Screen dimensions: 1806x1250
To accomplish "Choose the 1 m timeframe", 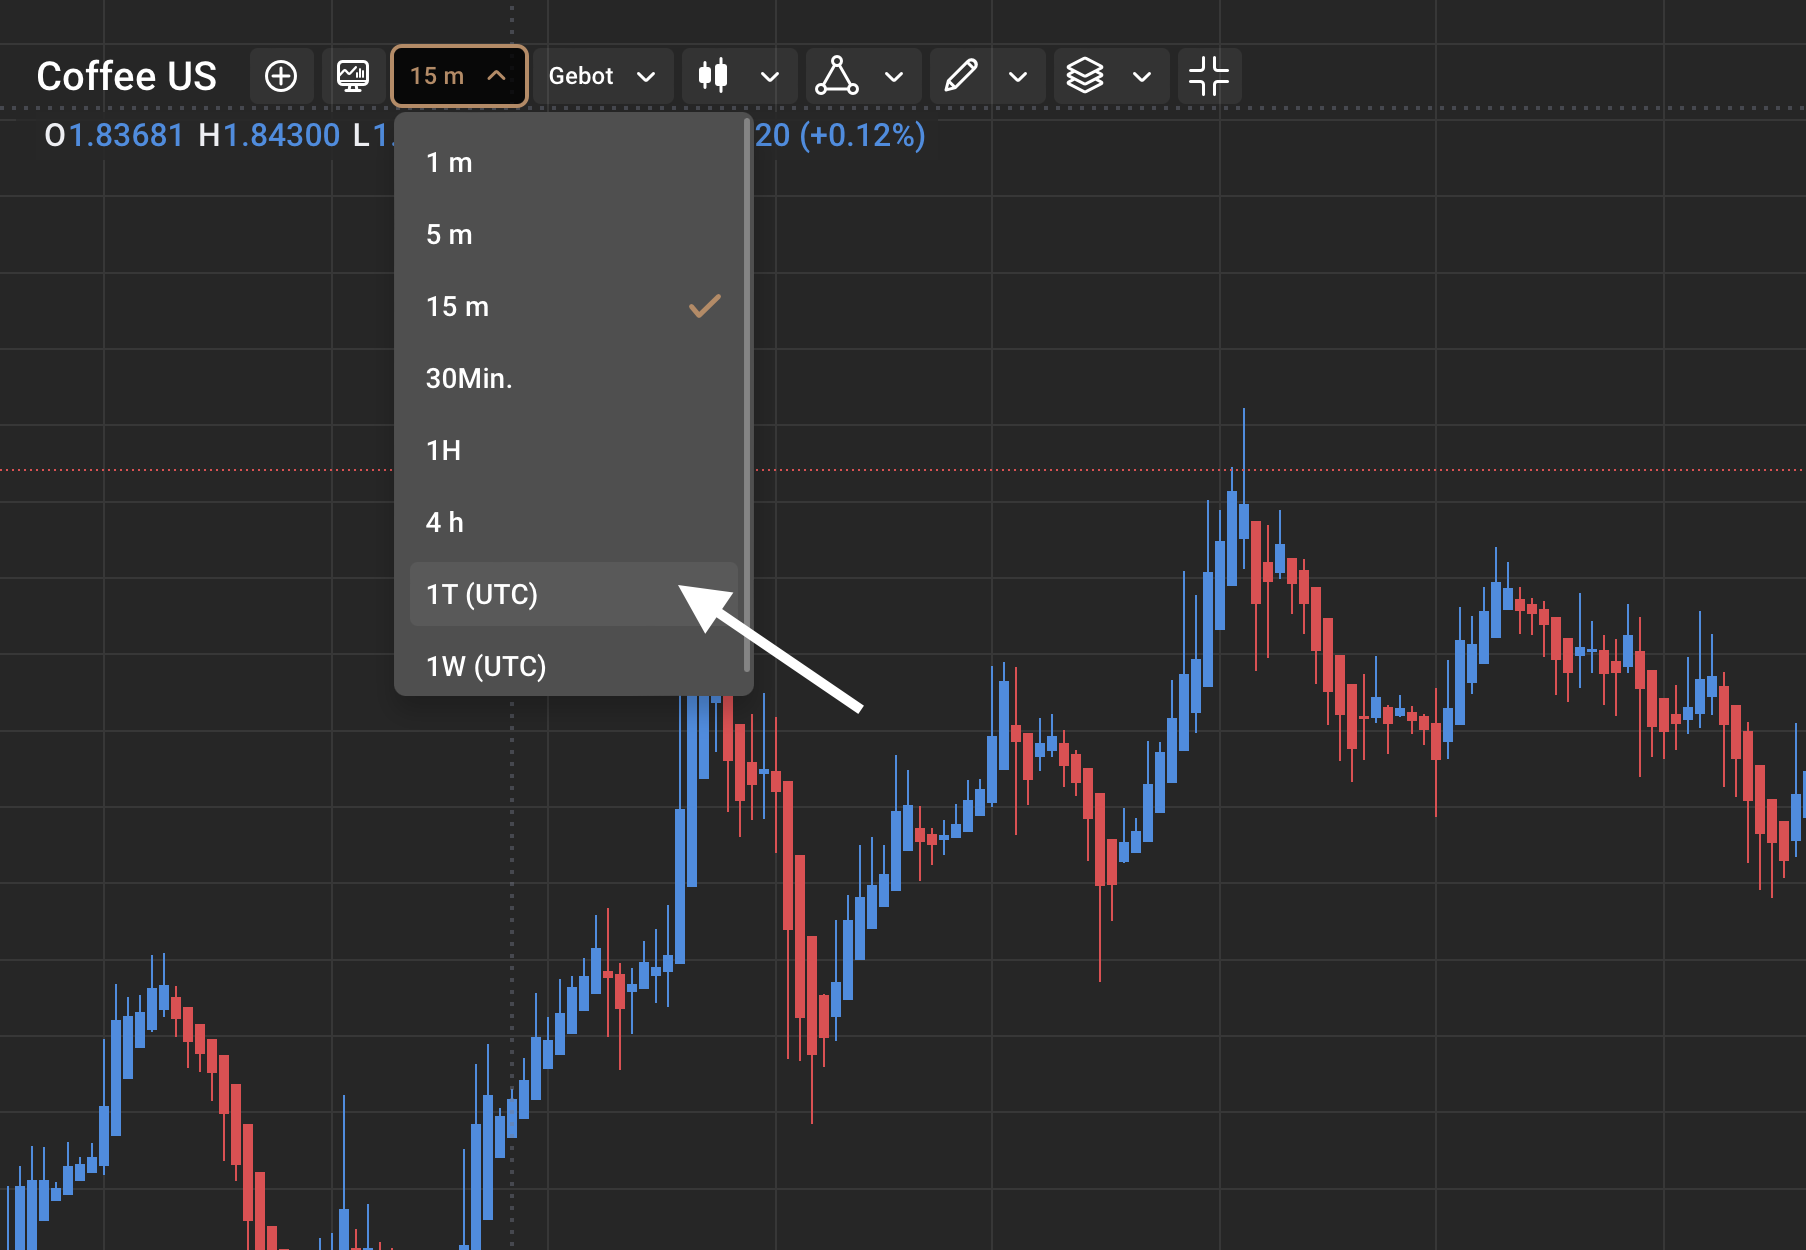I will pos(573,163).
